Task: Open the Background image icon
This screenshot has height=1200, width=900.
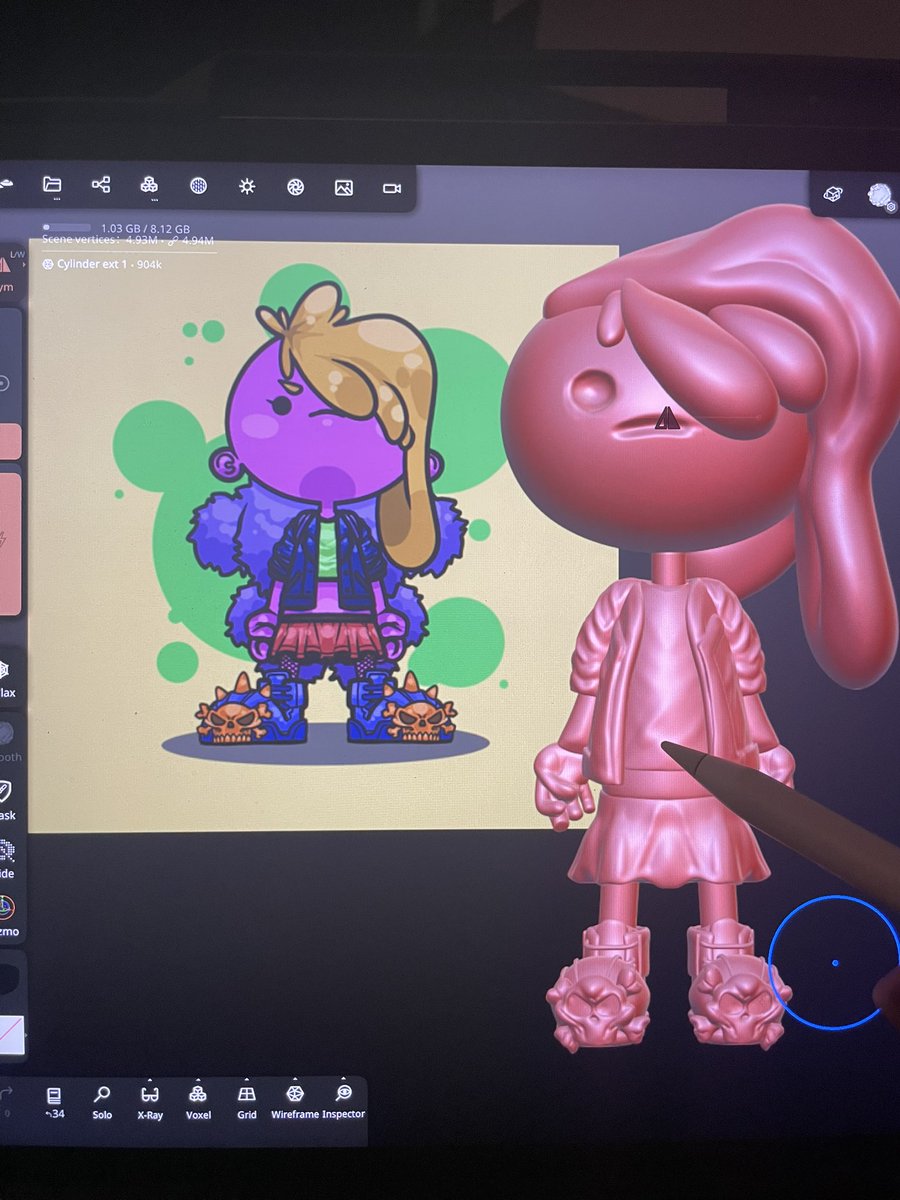Action: coord(342,187)
